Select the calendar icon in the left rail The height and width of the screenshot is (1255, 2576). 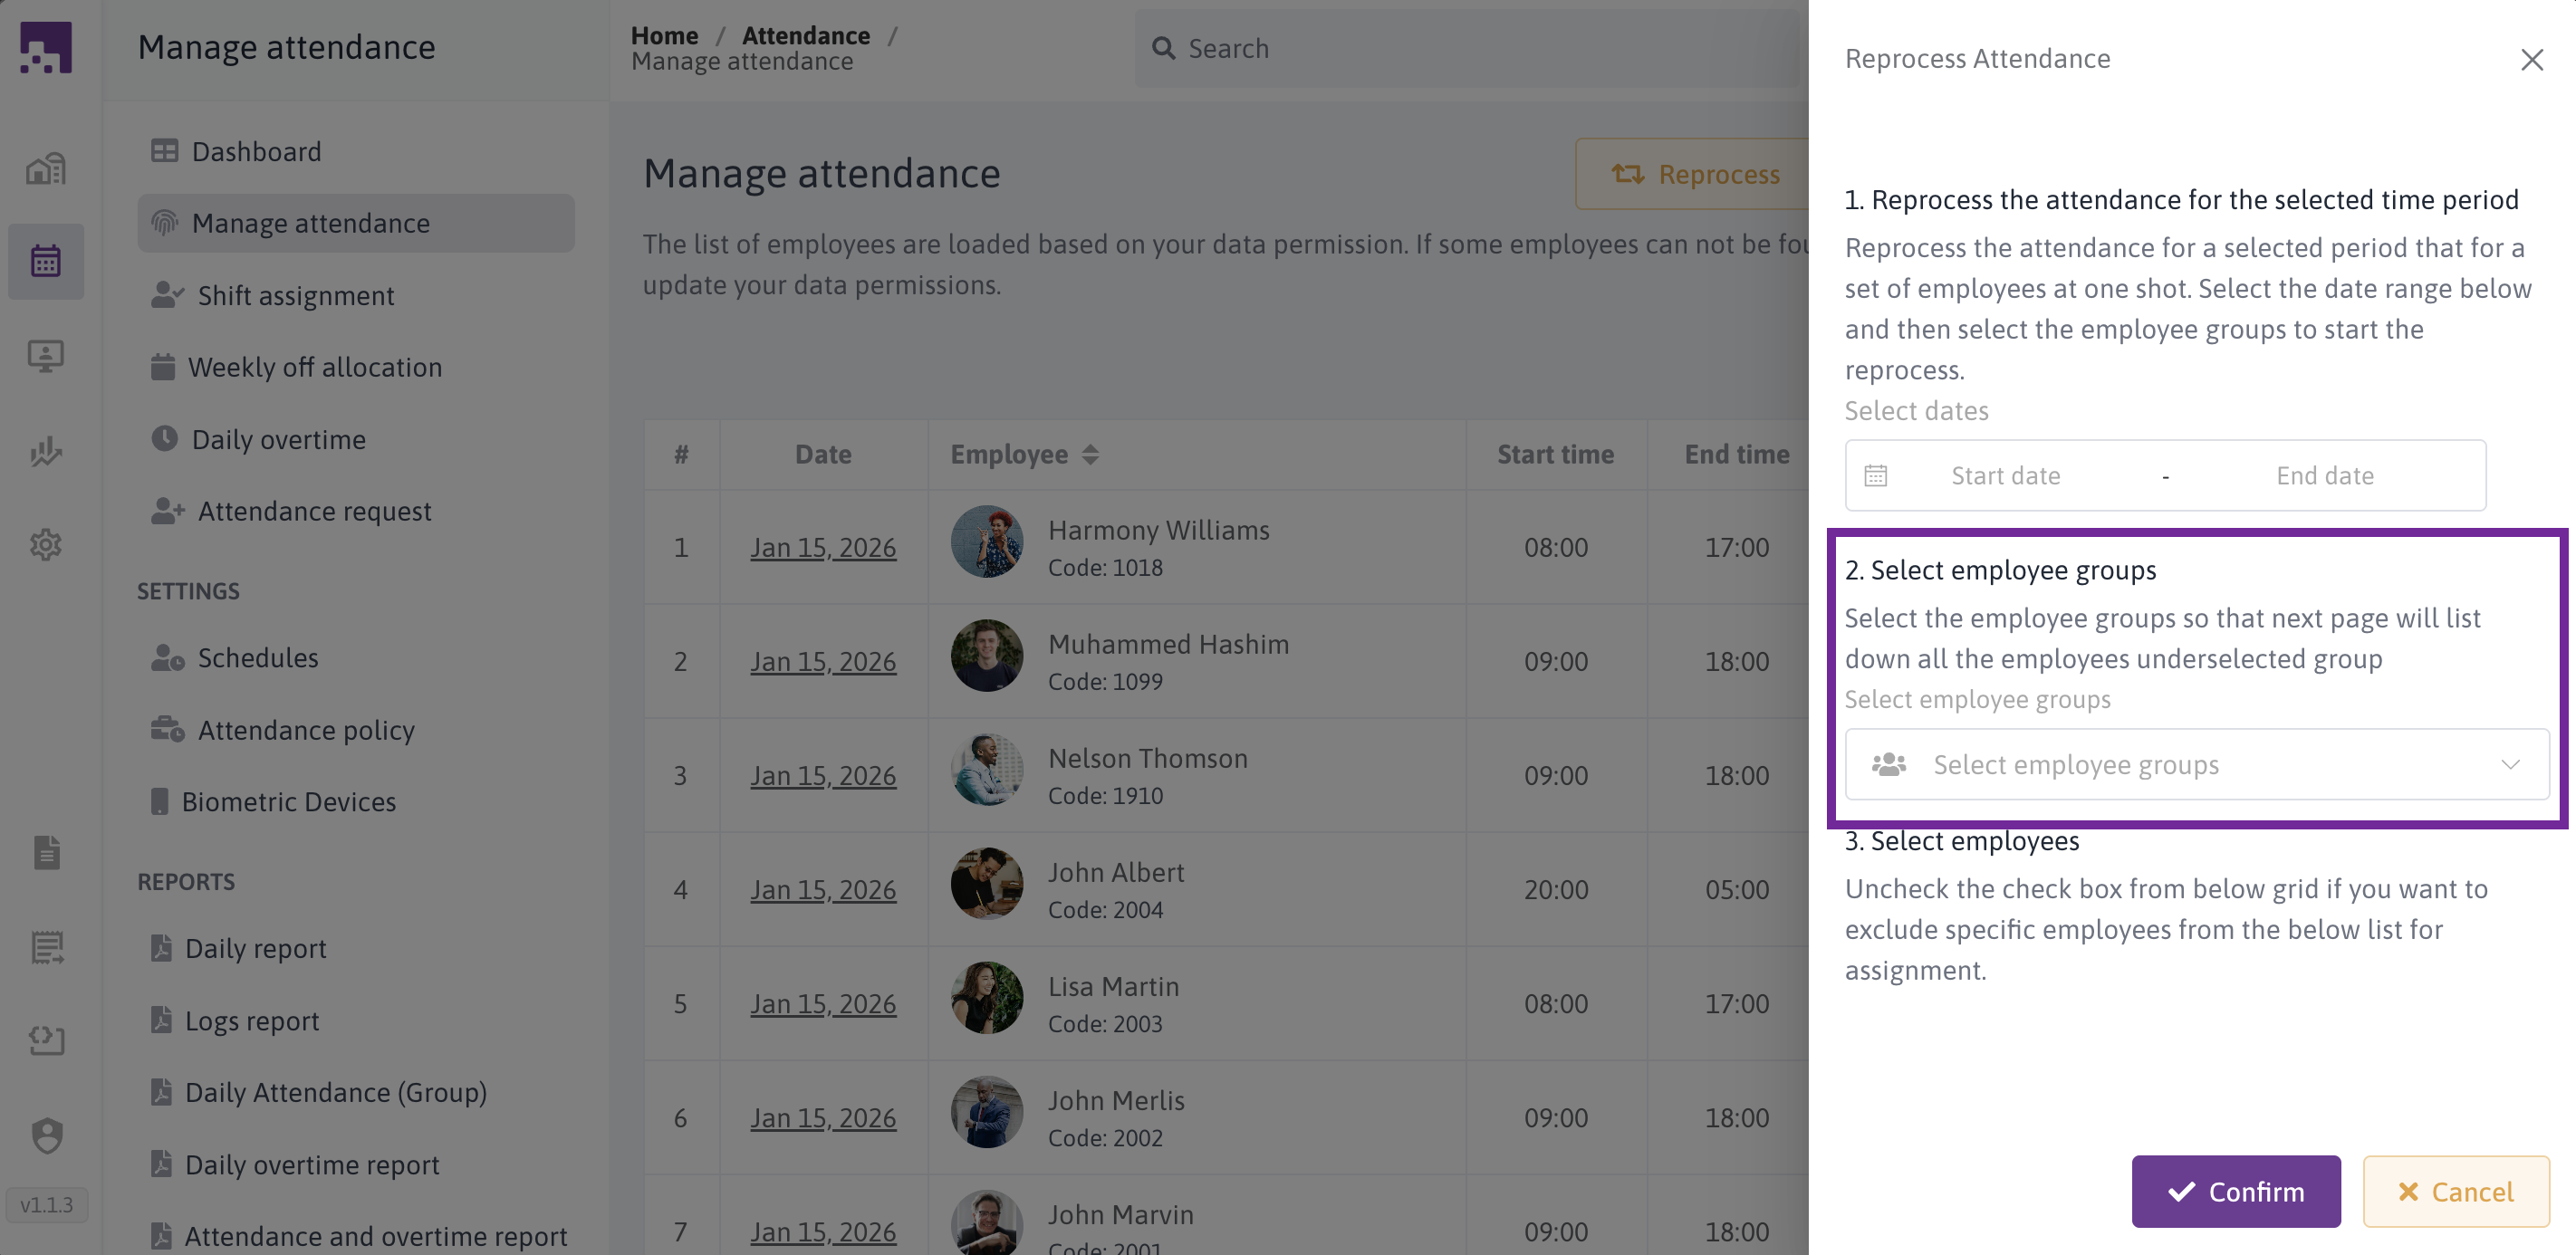[46, 262]
